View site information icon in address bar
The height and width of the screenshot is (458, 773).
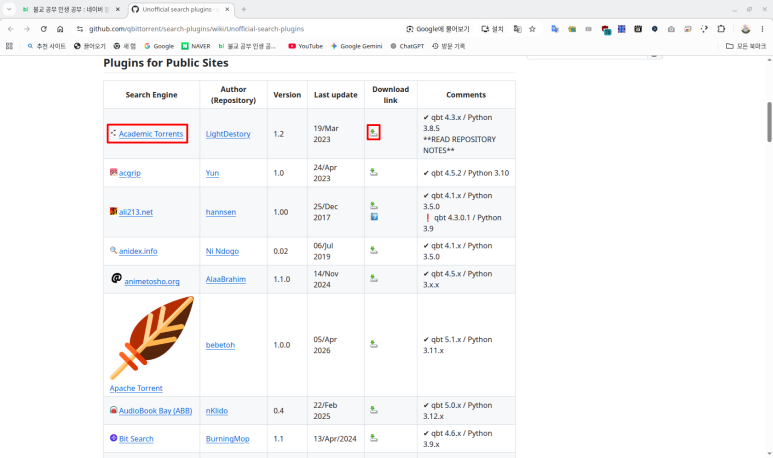tap(80, 29)
